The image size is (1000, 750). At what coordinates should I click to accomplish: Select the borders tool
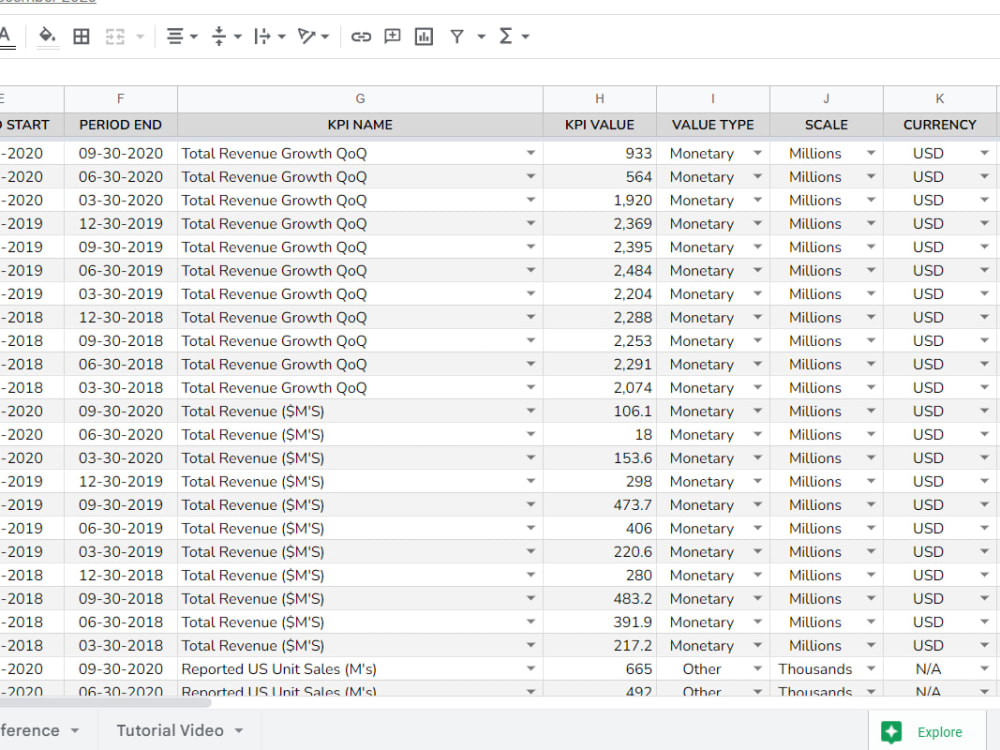click(80, 36)
